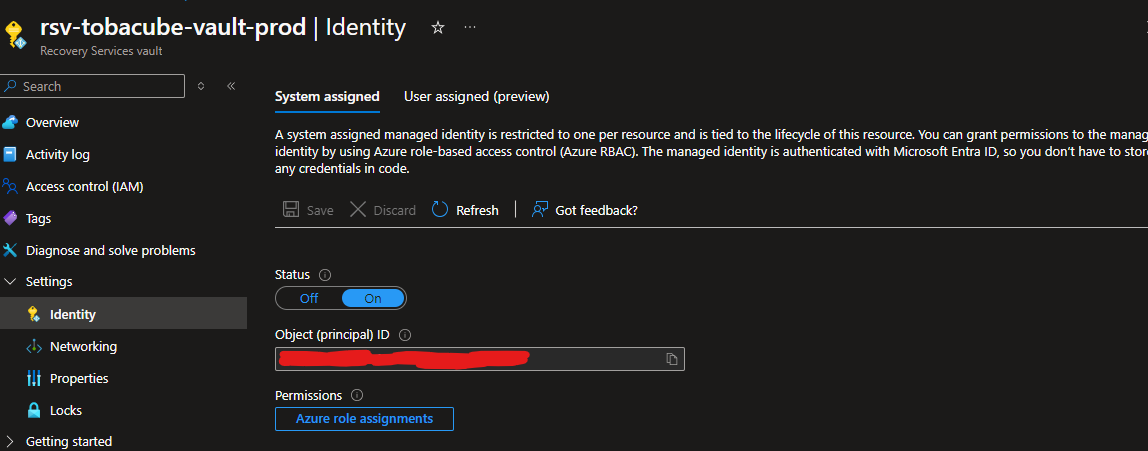1148x451 pixels.
Task: Copy the Object ID to clipboard
Action: point(671,359)
